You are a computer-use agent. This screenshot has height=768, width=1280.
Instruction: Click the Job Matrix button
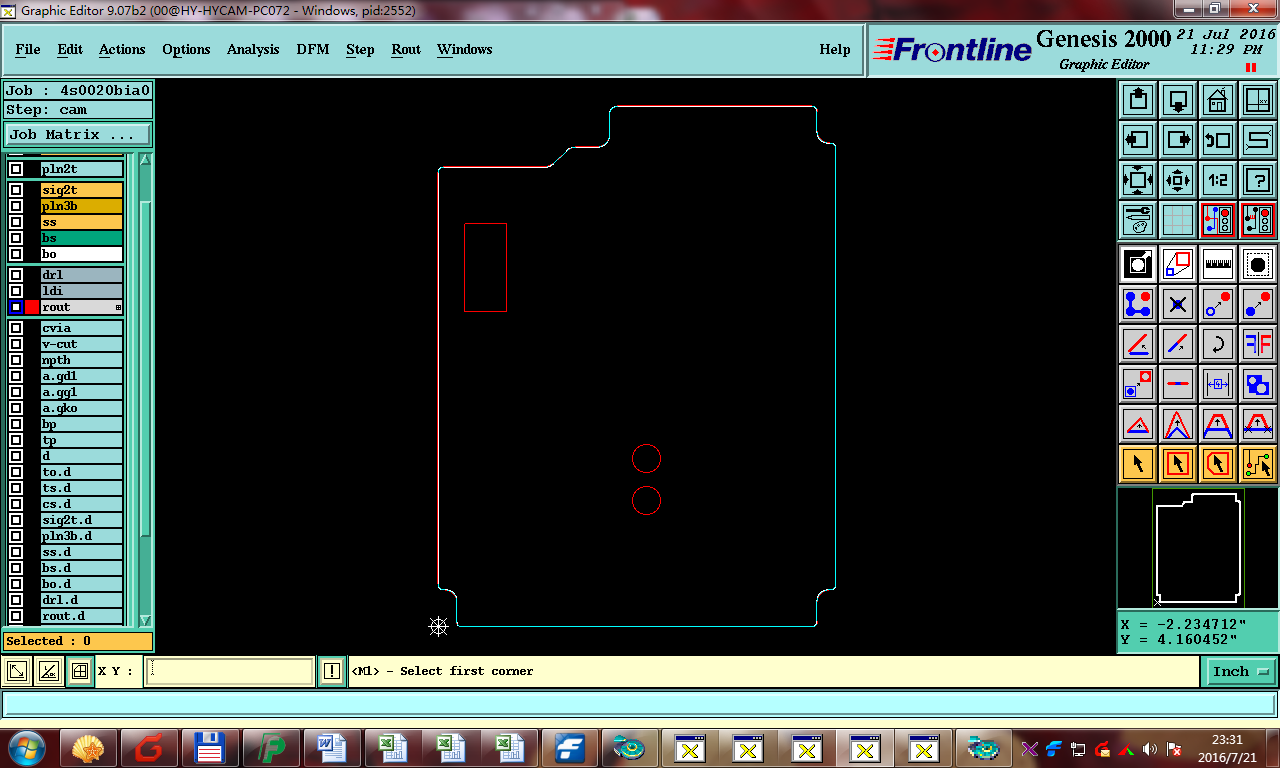[x=78, y=134]
